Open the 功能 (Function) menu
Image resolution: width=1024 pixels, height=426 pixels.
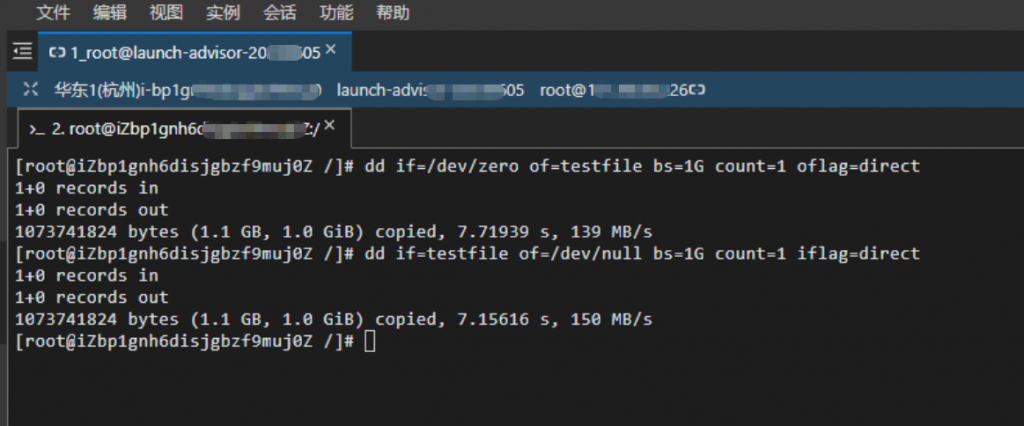(336, 13)
